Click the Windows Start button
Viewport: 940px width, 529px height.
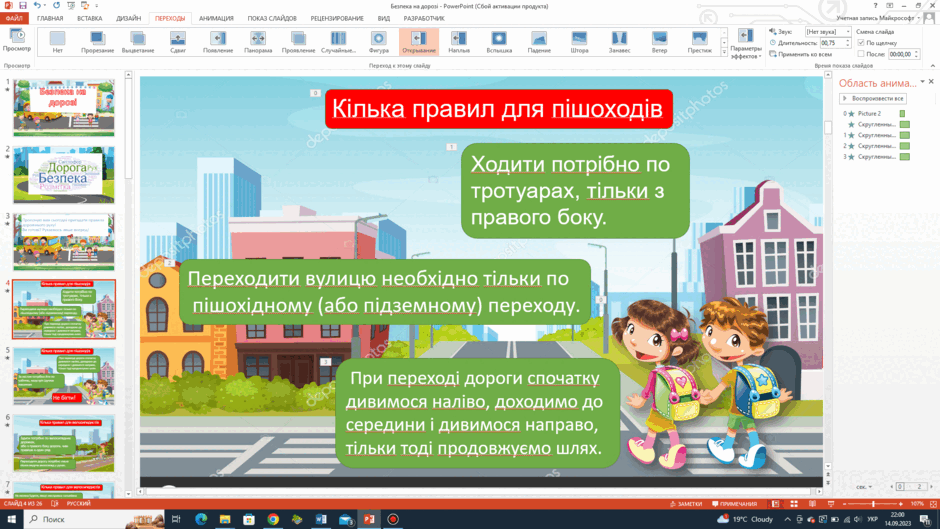(x=11, y=519)
